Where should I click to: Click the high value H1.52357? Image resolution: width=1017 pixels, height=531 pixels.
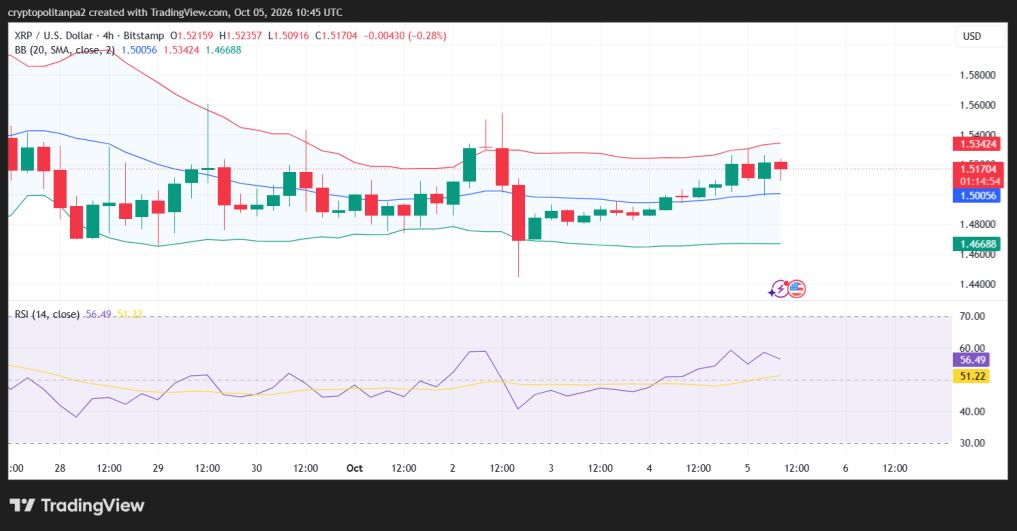241,36
